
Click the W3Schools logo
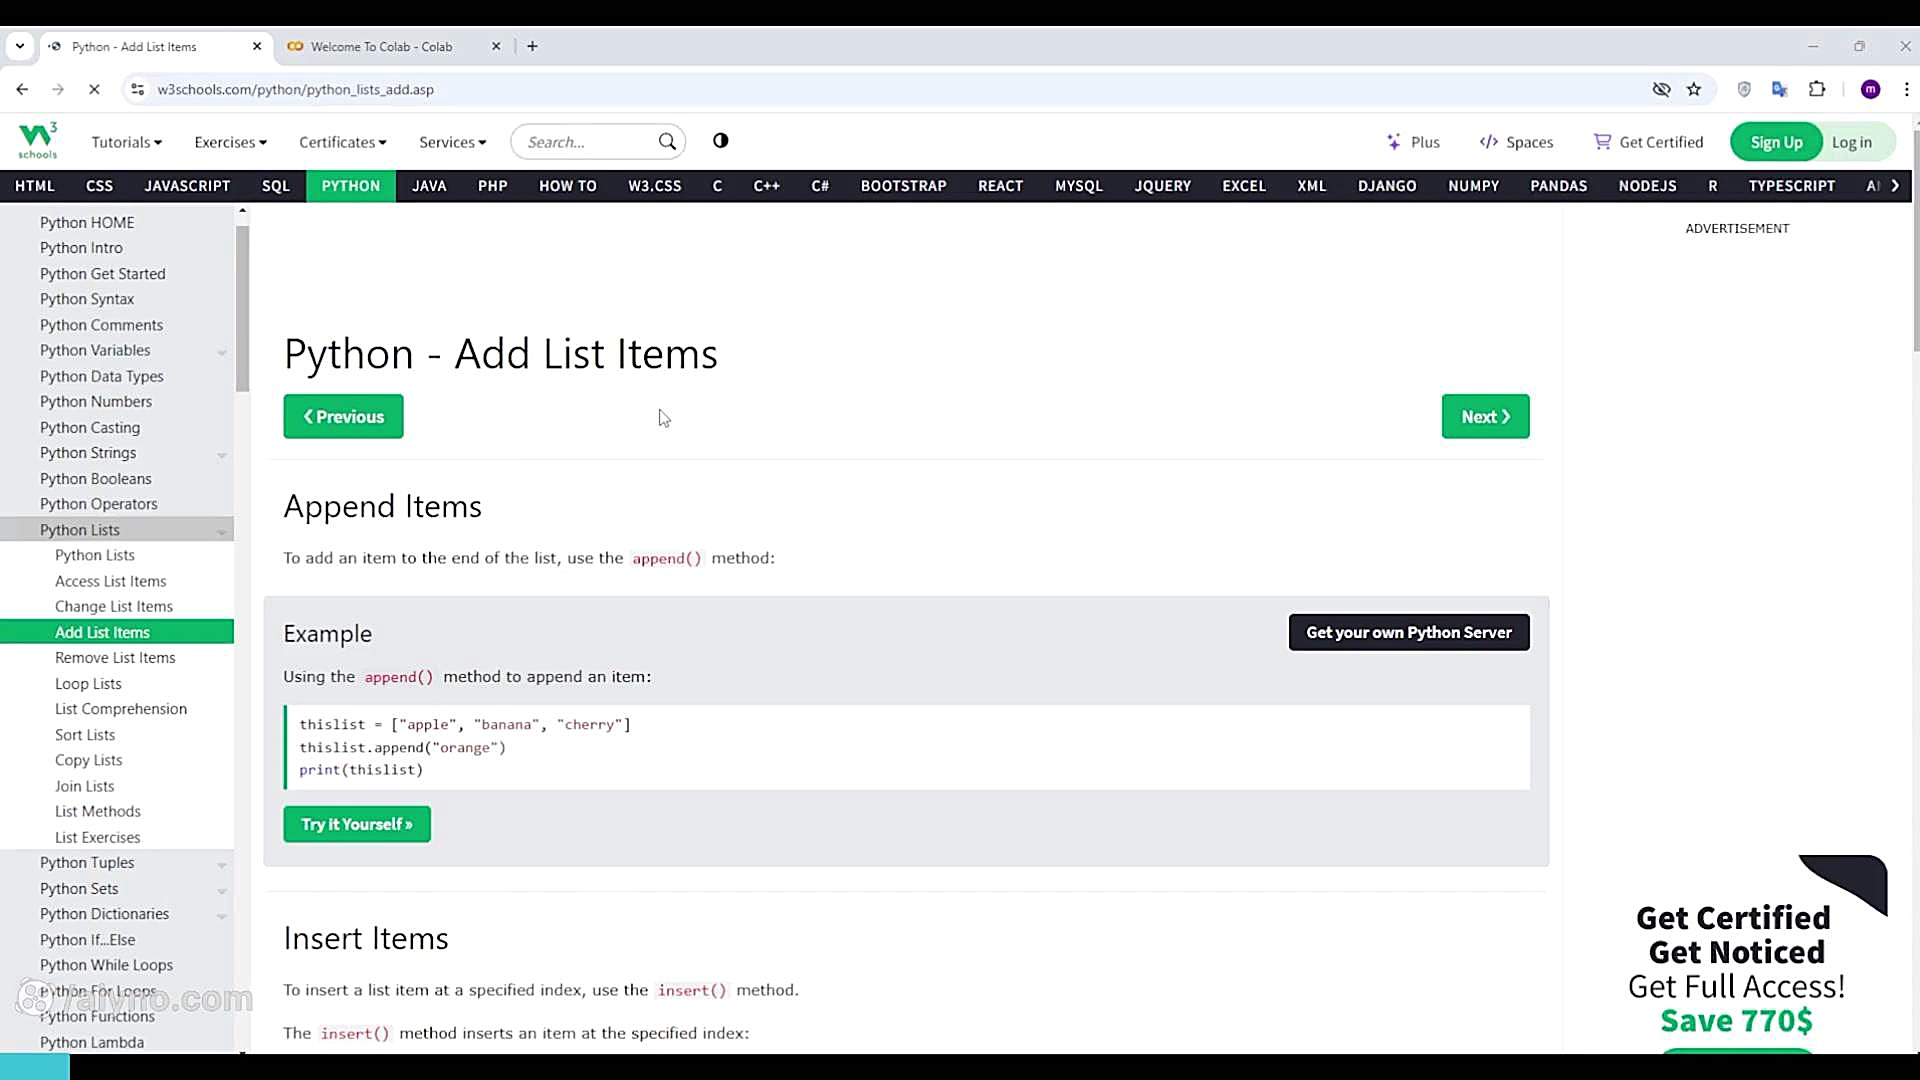[x=38, y=141]
